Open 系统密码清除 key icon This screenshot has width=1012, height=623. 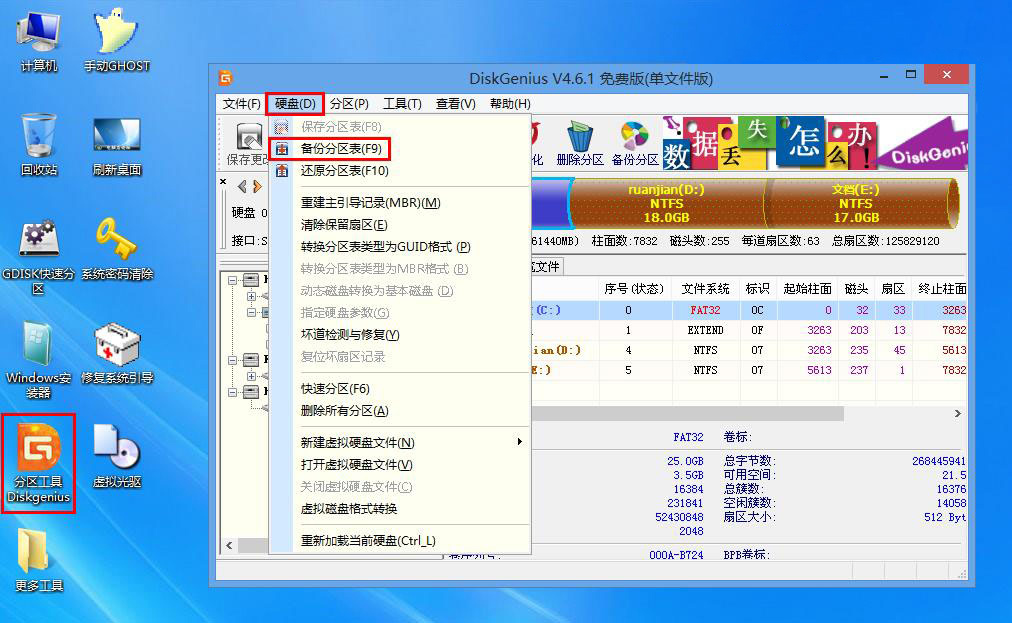(117, 249)
